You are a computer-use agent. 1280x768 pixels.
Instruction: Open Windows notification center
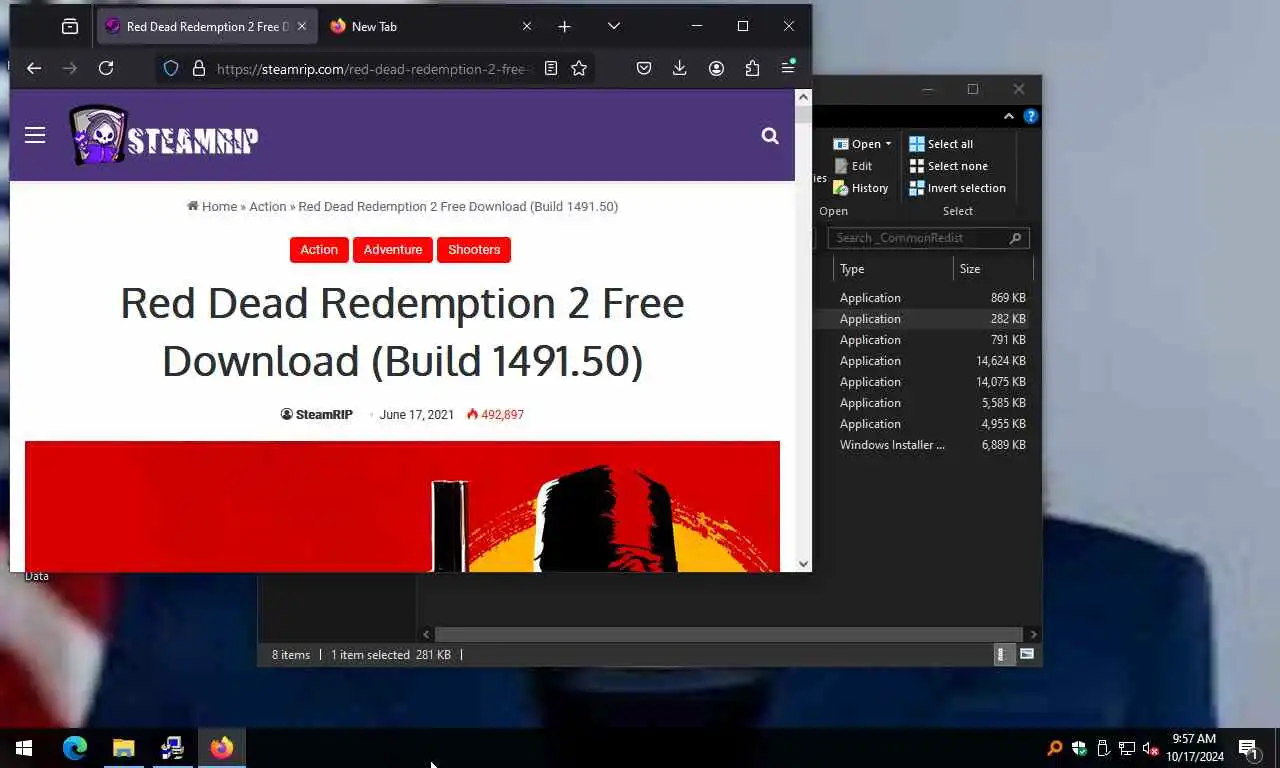point(1248,748)
